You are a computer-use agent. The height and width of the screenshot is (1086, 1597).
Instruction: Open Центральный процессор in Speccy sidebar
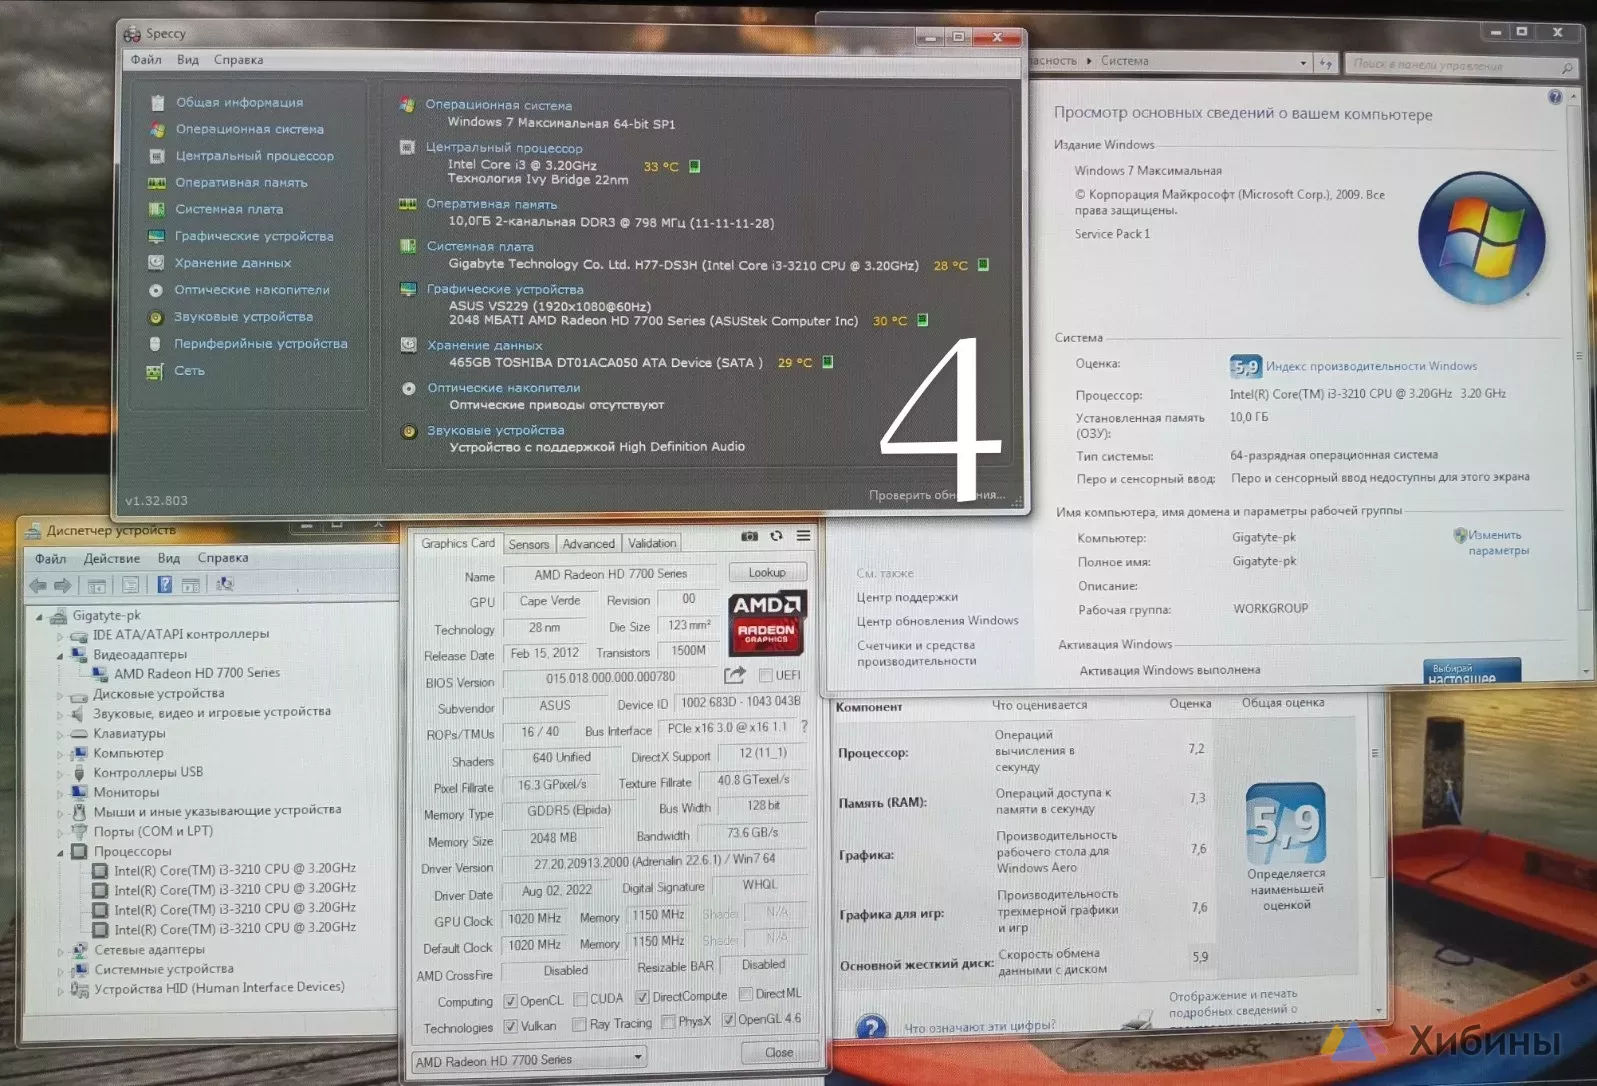(254, 156)
